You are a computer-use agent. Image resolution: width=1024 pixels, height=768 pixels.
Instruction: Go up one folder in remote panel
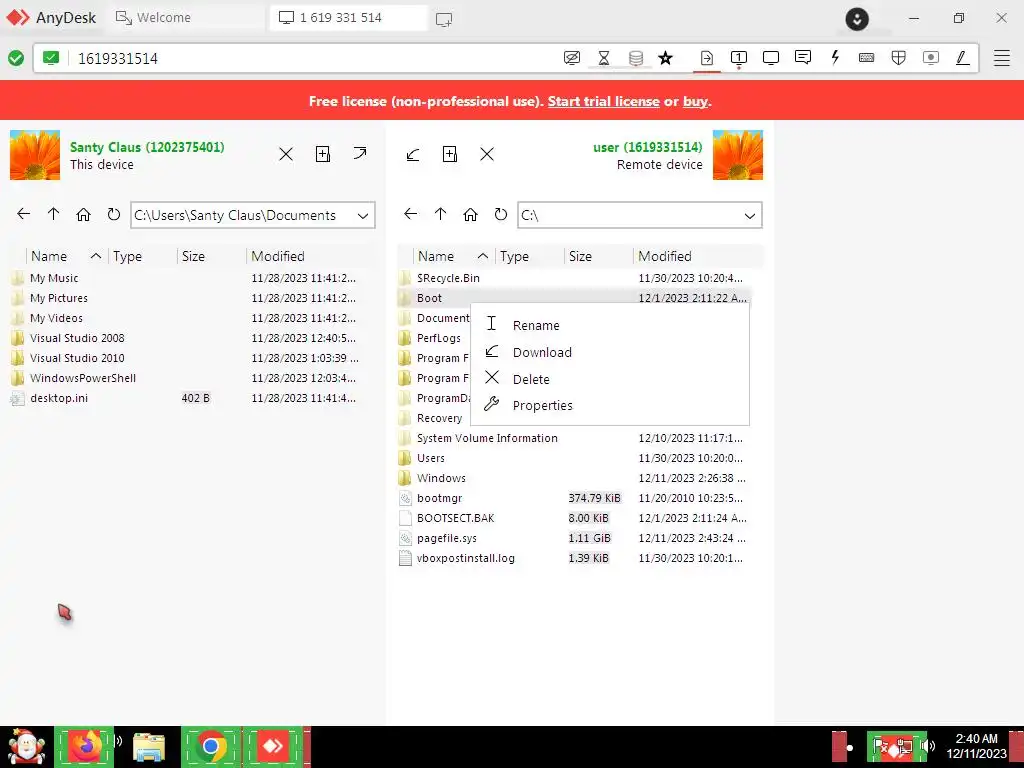coord(440,214)
